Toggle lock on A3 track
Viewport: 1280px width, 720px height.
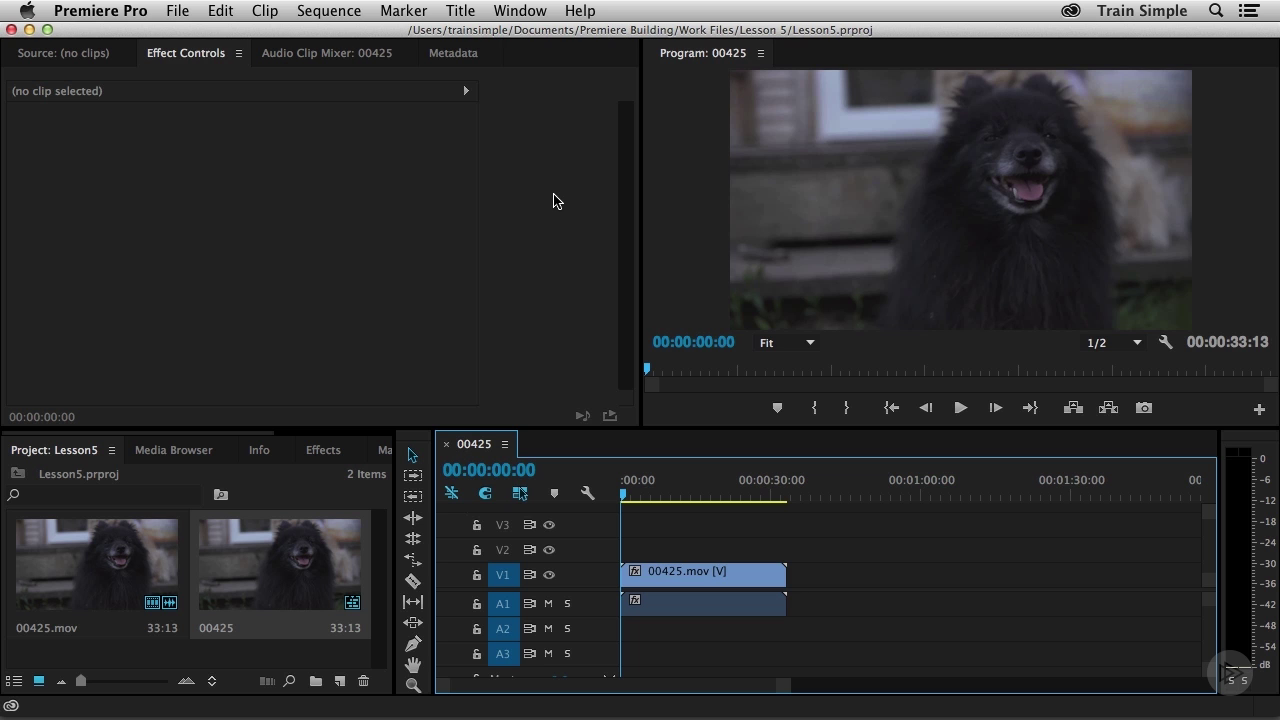(477, 654)
